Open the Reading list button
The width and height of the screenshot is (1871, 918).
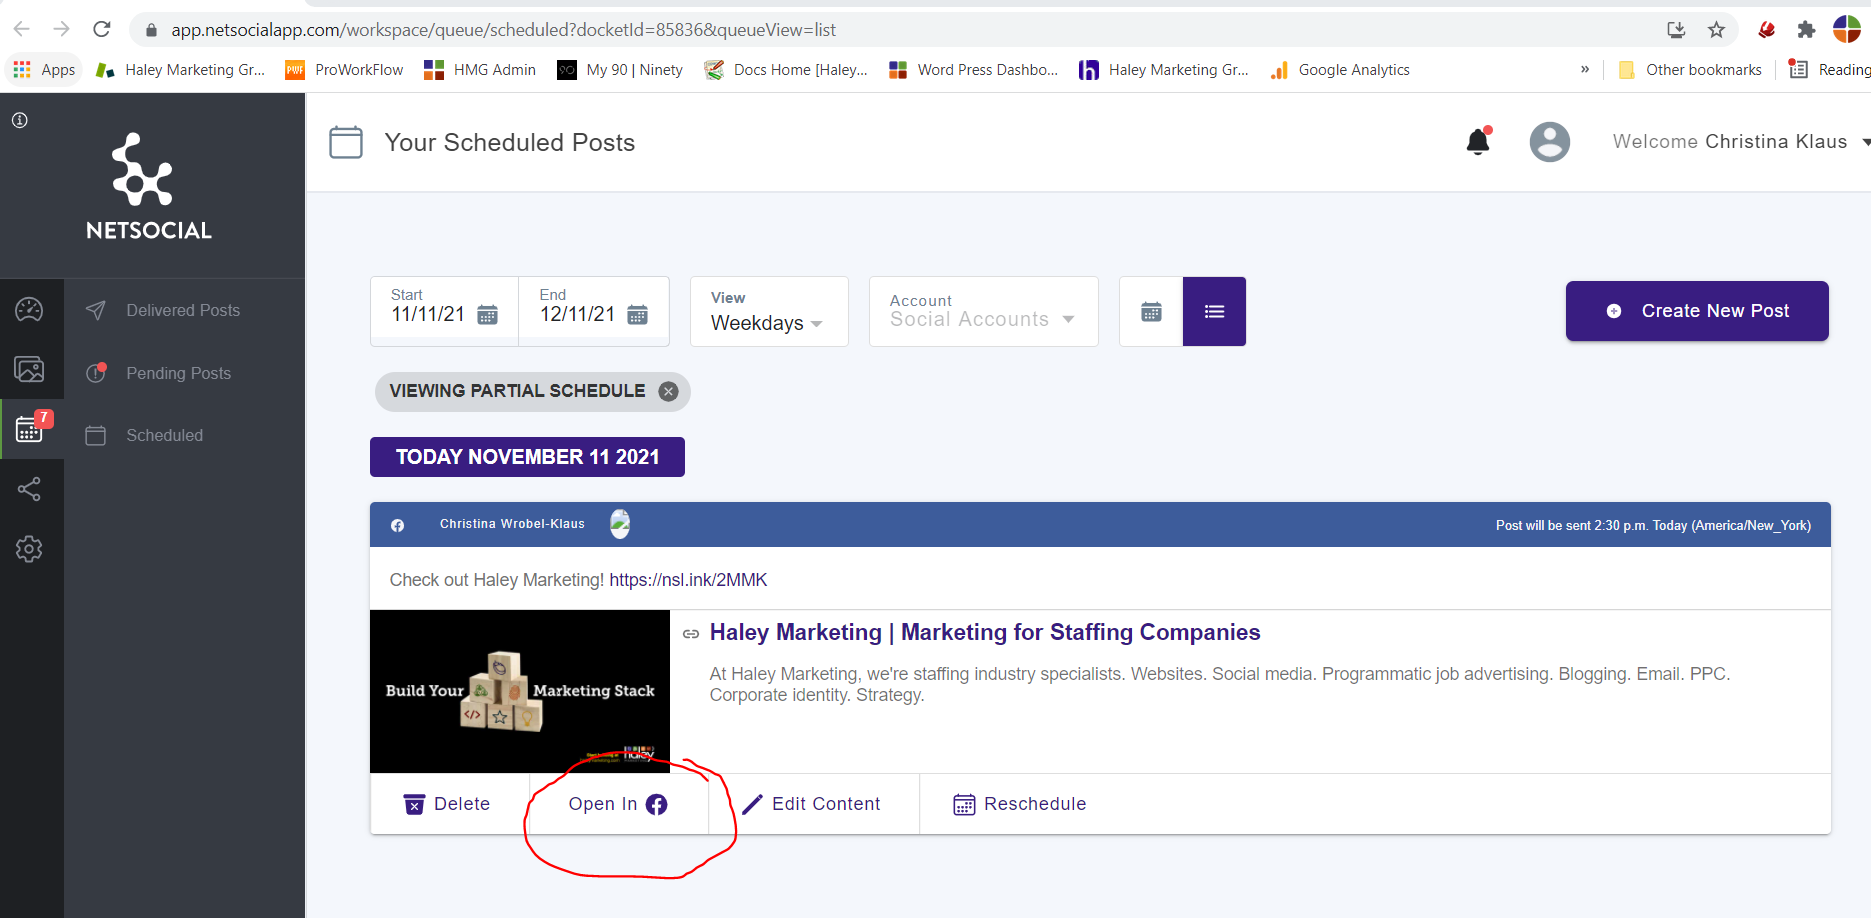coord(1829,70)
